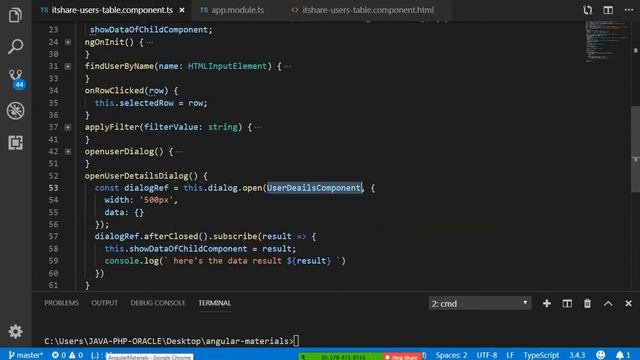Open the PROBLEMS panel tab

click(x=61, y=303)
